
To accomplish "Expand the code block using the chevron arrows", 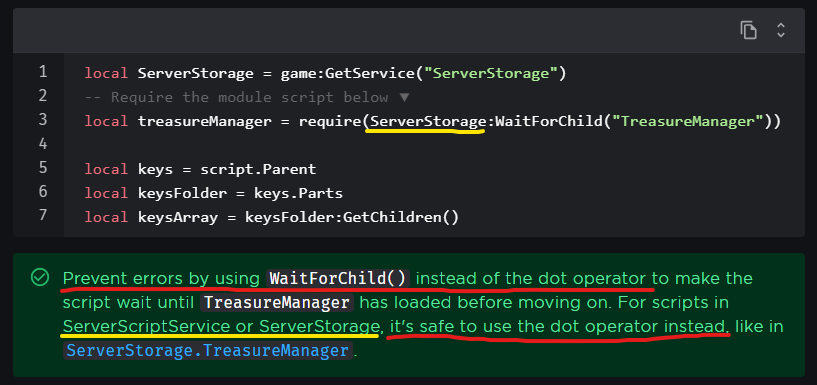I will point(781,30).
